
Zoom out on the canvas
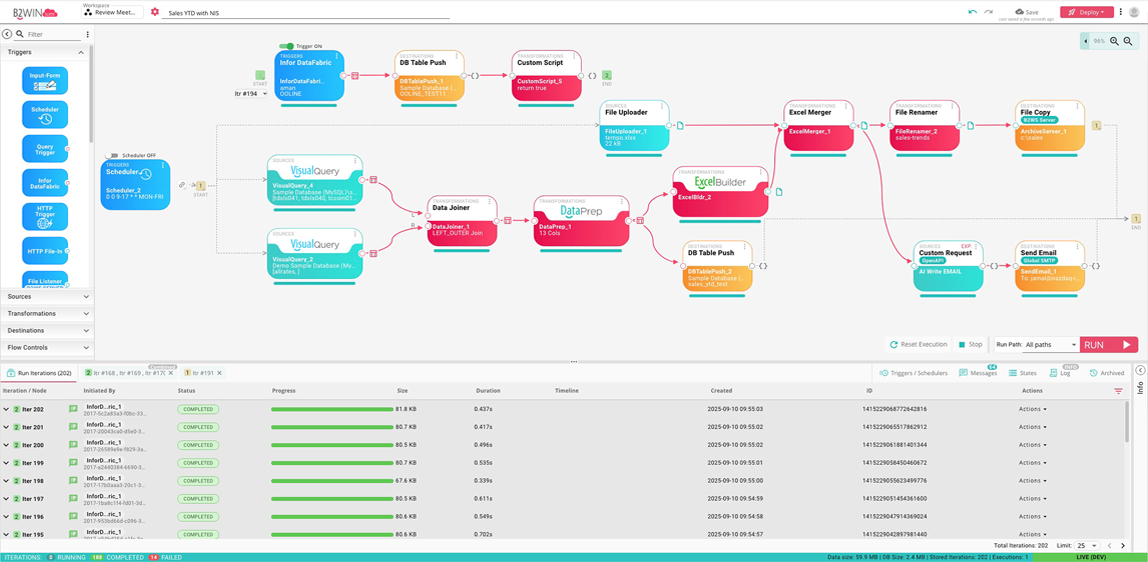[x=1128, y=42]
